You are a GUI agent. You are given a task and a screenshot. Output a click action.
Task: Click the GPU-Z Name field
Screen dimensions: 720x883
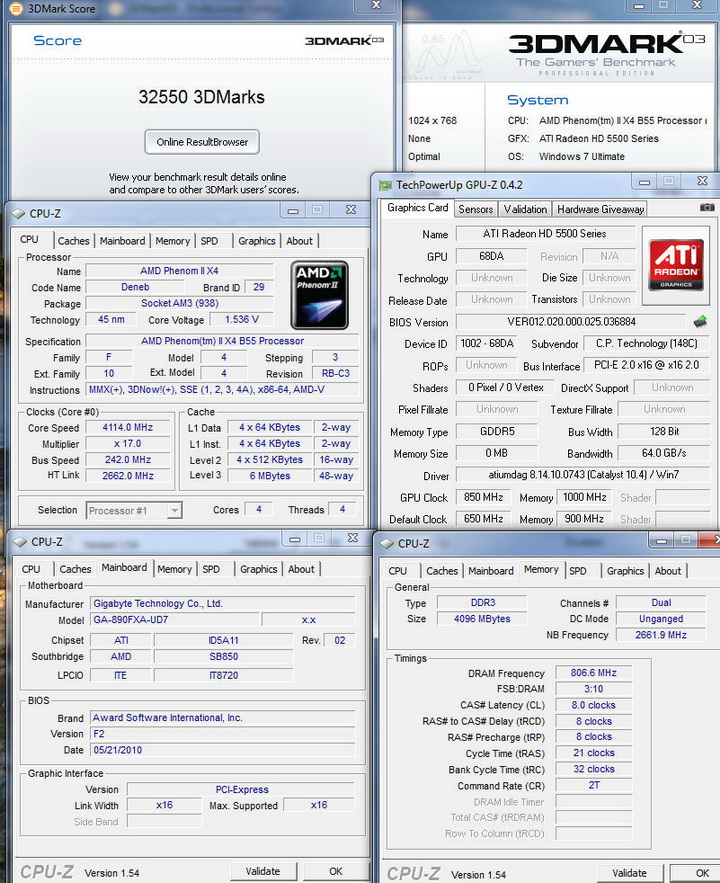(x=545, y=234)
